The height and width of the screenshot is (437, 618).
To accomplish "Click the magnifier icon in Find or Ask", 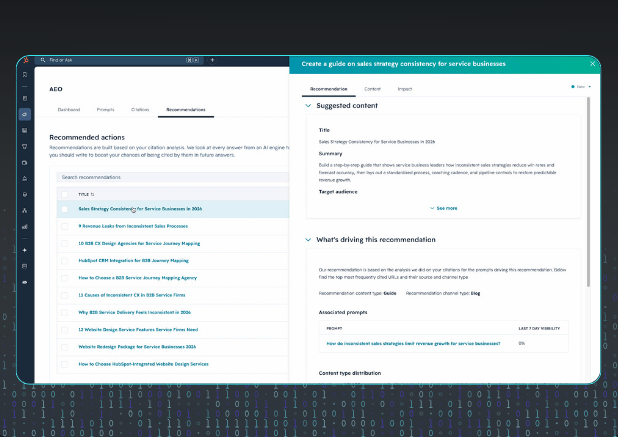I will point(43,60).
